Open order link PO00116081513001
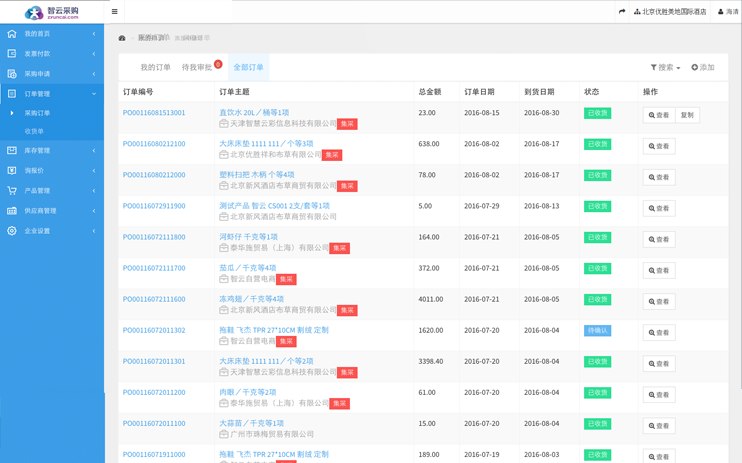 pos(154,113)
